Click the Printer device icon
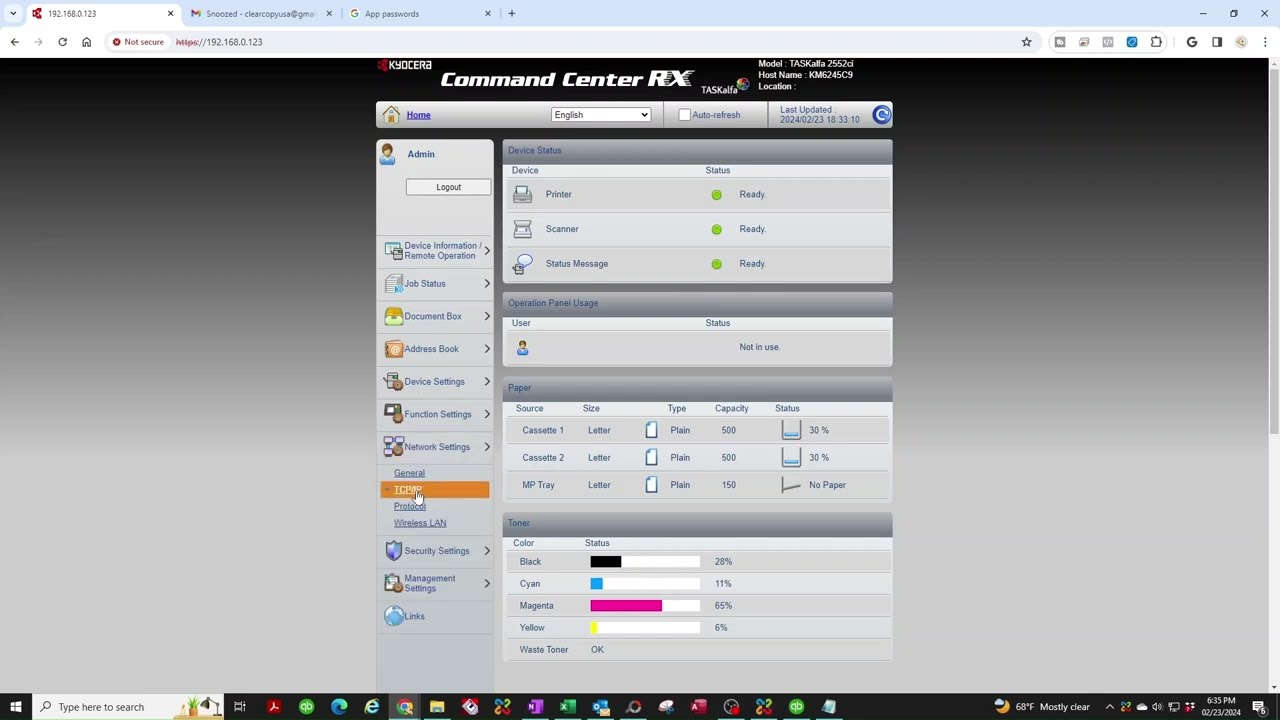The width and height of the screenshot is (1280, 720). (522, 194)
